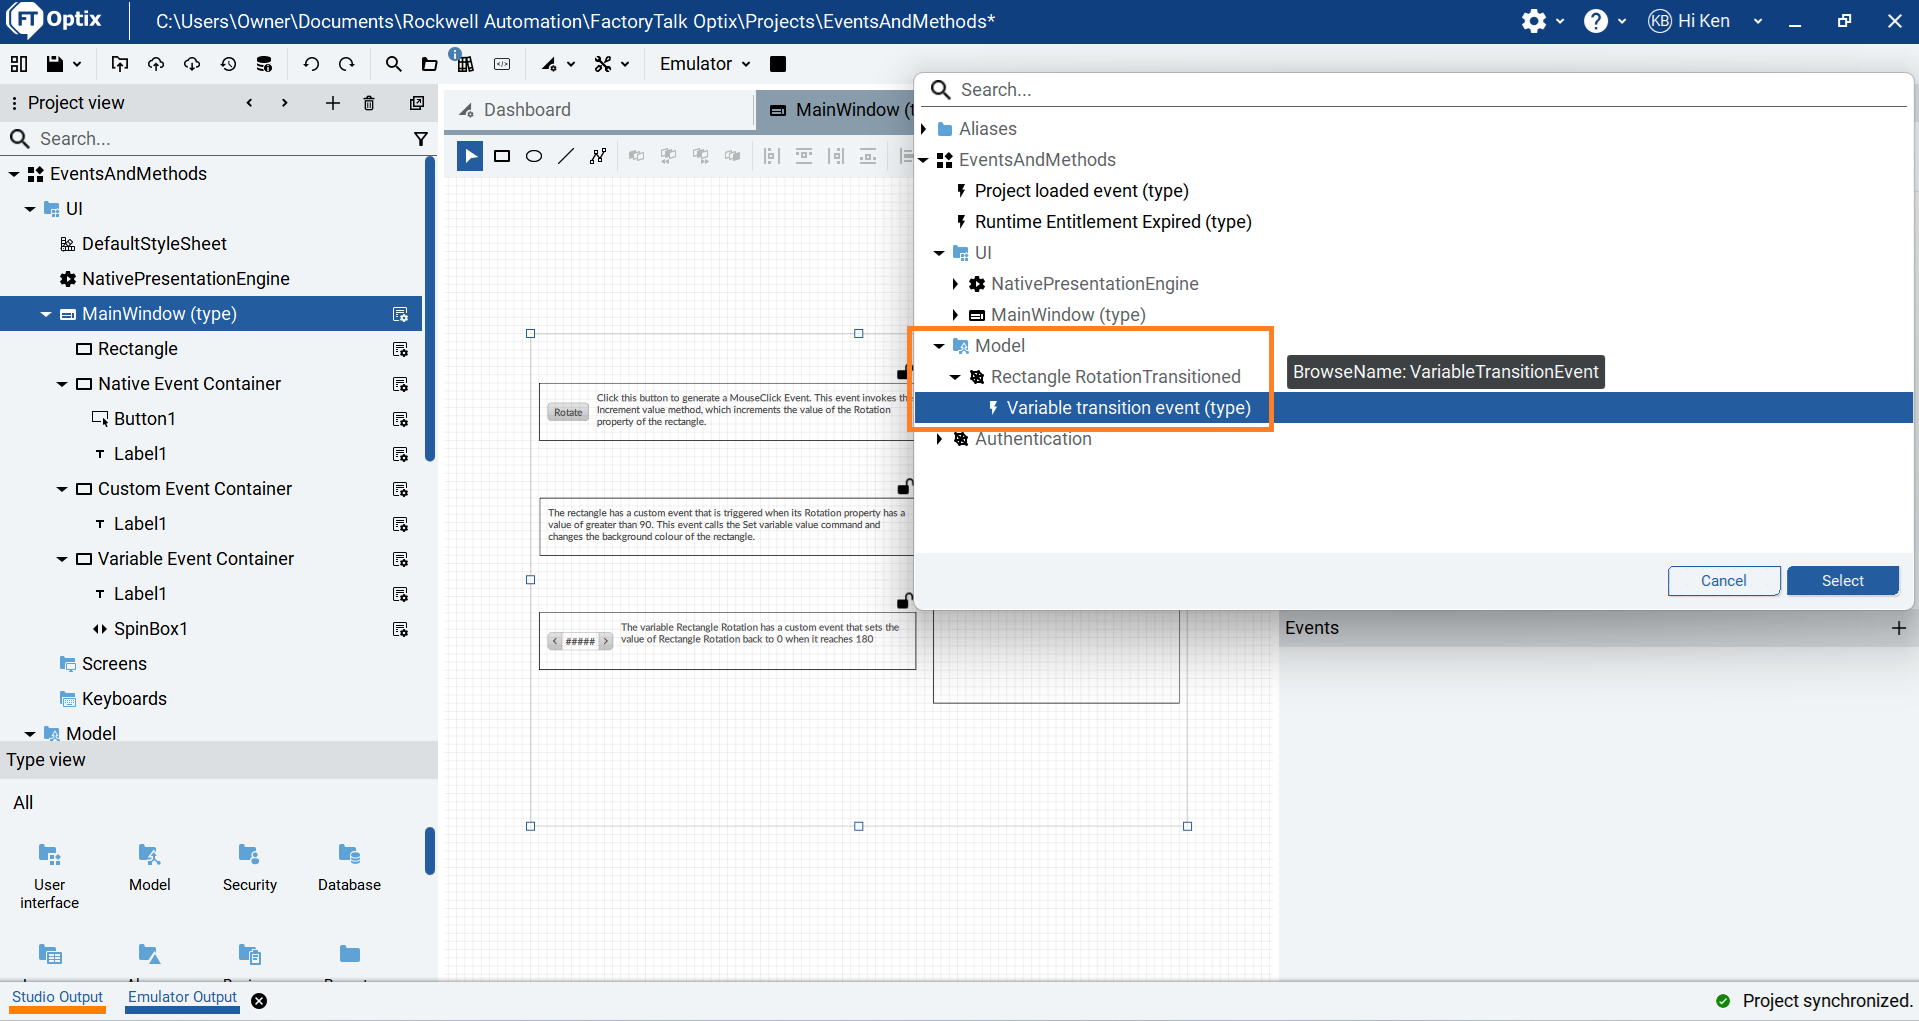Open the toolbar search magnifier icon
The height and width of the screenshot is (1021, 1919).
click(393, 64)
